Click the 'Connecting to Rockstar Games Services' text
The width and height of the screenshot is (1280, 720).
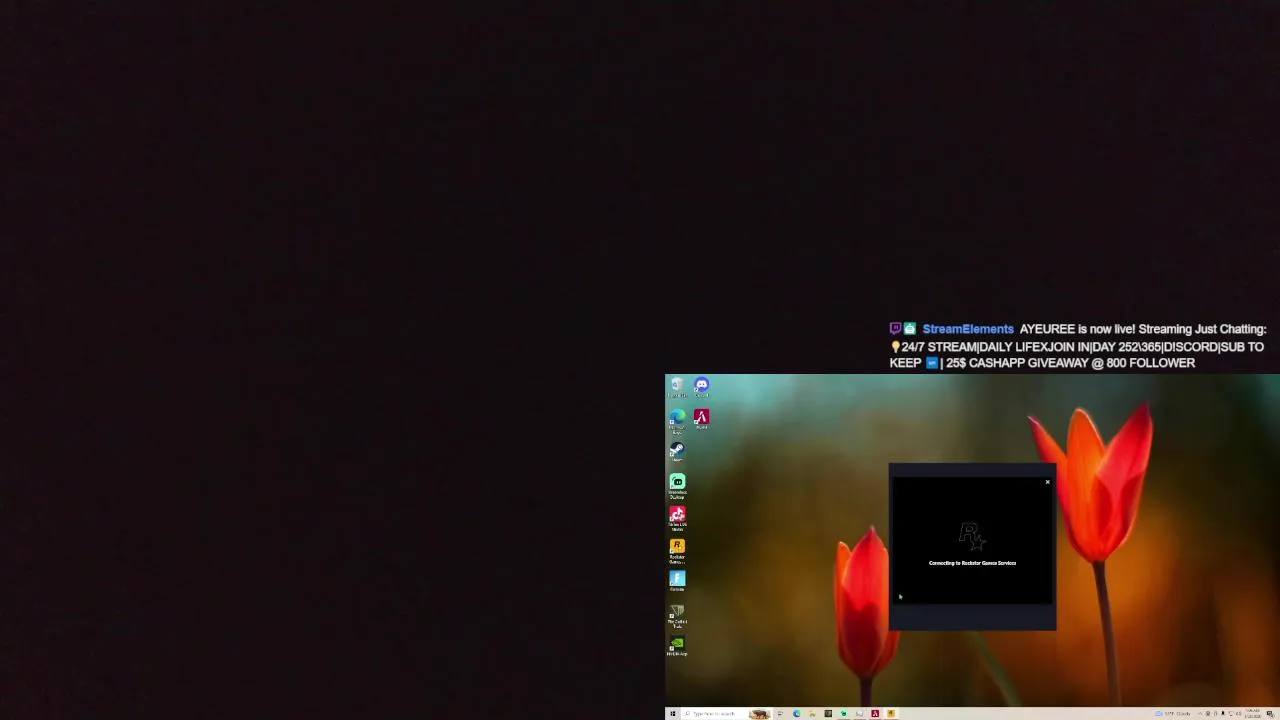(x=972, y=563)
